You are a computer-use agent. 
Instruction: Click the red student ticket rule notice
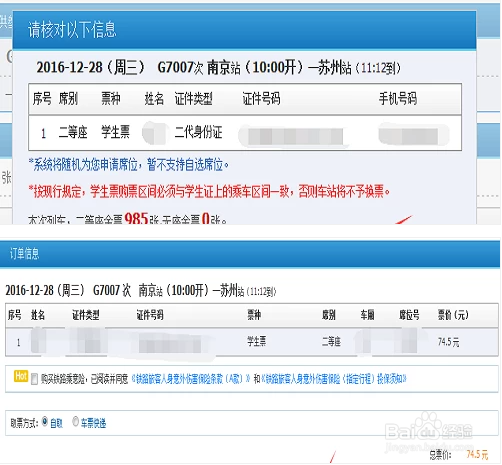[x=209, y=191]
